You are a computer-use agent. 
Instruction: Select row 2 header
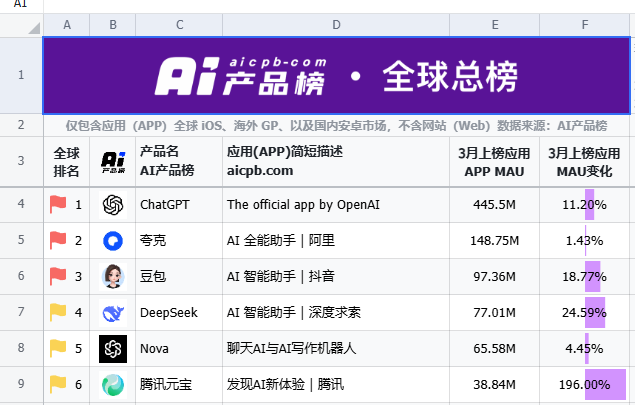(21, 125)
